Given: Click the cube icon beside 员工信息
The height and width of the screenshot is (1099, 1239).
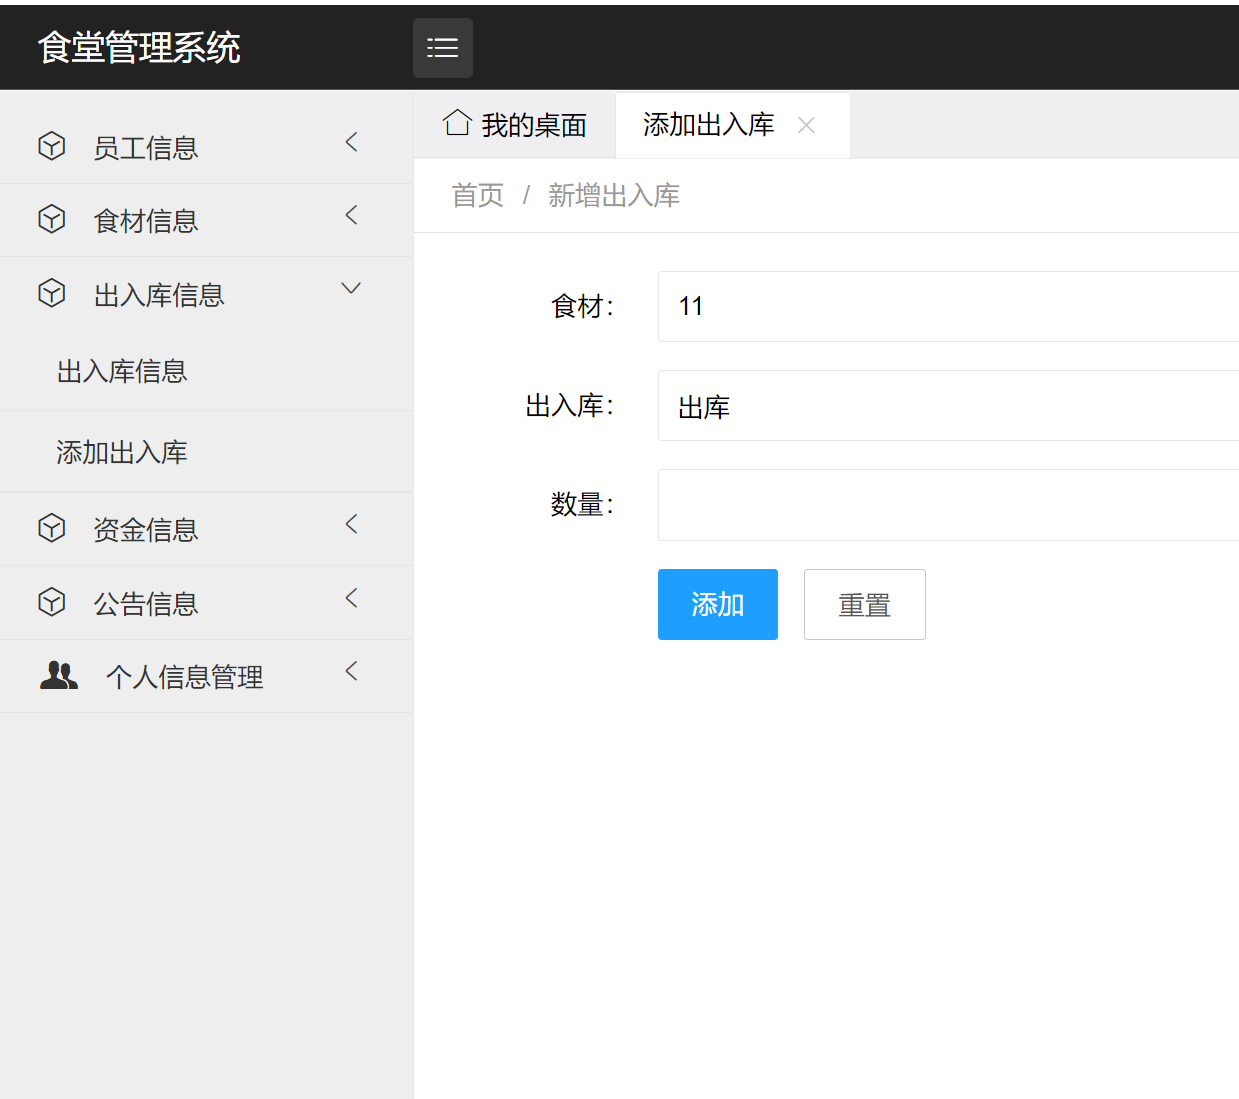Looking at the screenshot, I should tap(51, 146).
